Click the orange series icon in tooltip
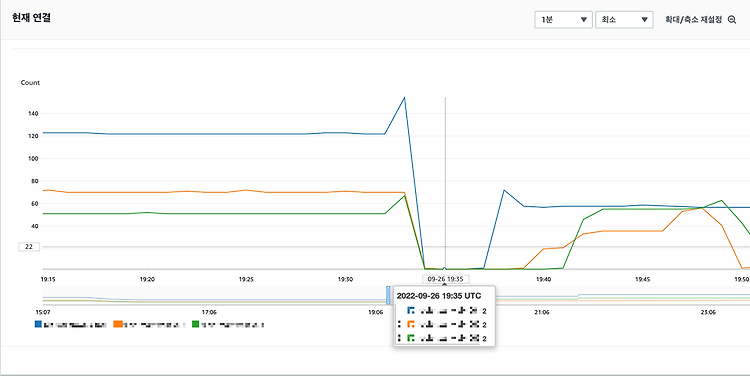Screen dimensions: 750x376 [x=410, y=324]
